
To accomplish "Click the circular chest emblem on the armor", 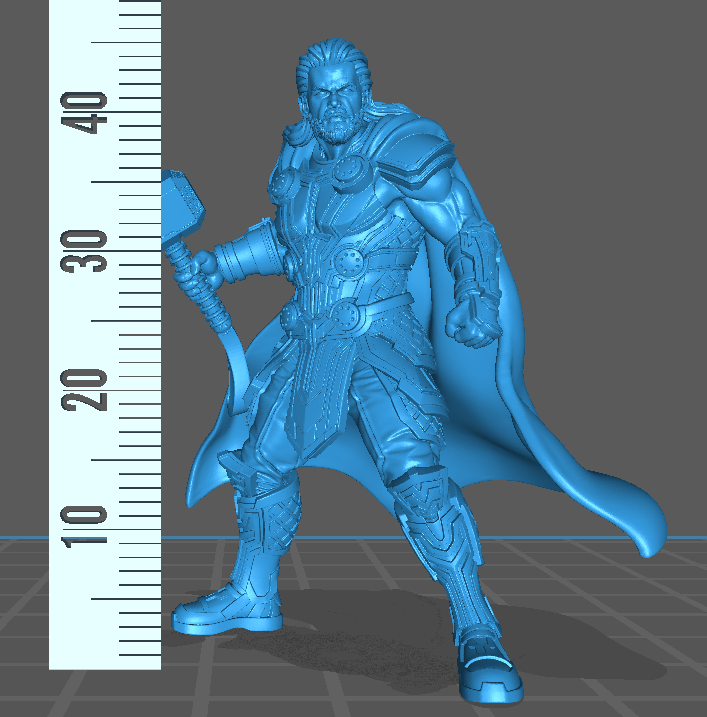I will point(349,263).
